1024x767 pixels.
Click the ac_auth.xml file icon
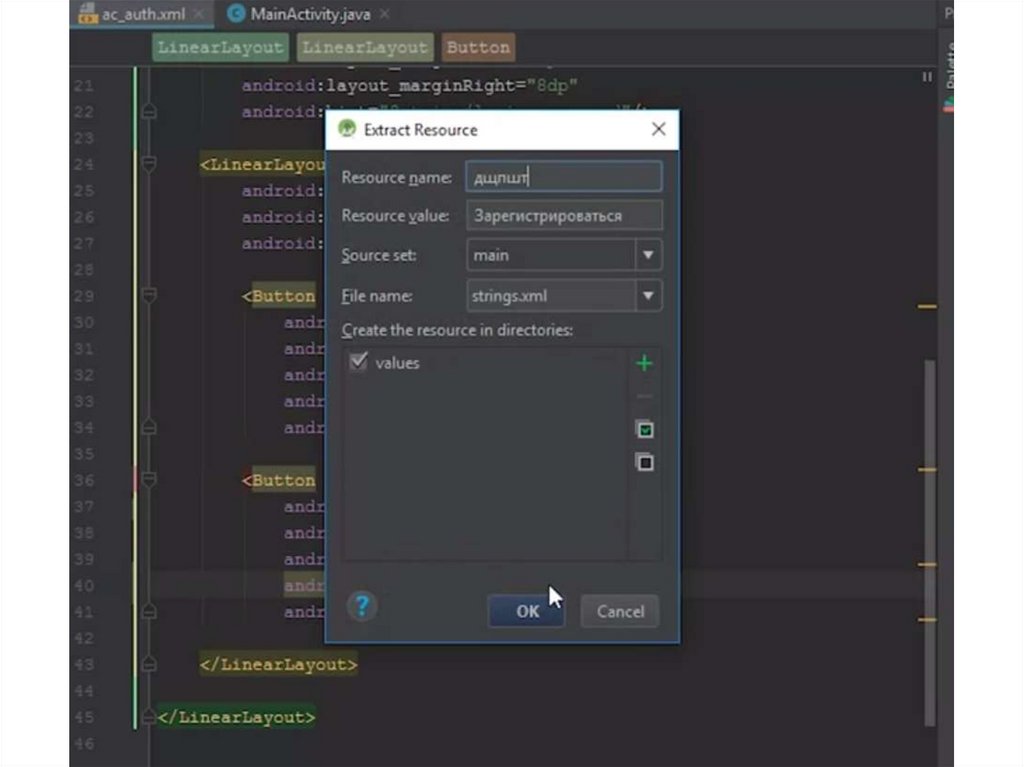click(88, 15)
